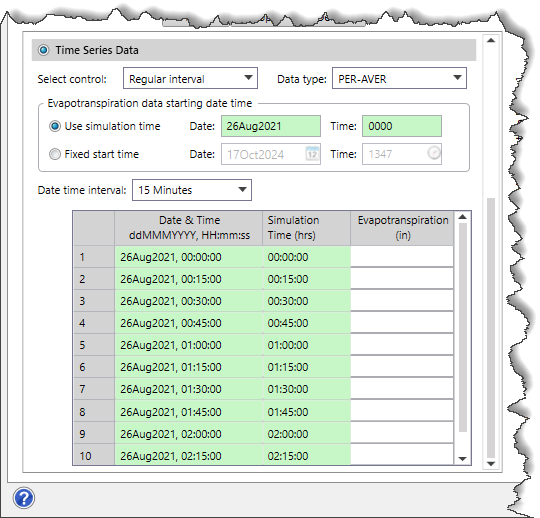Screen dimensions: 540x518
Task: Click Evapotranspiration cell in row 1
Action: 402,257
